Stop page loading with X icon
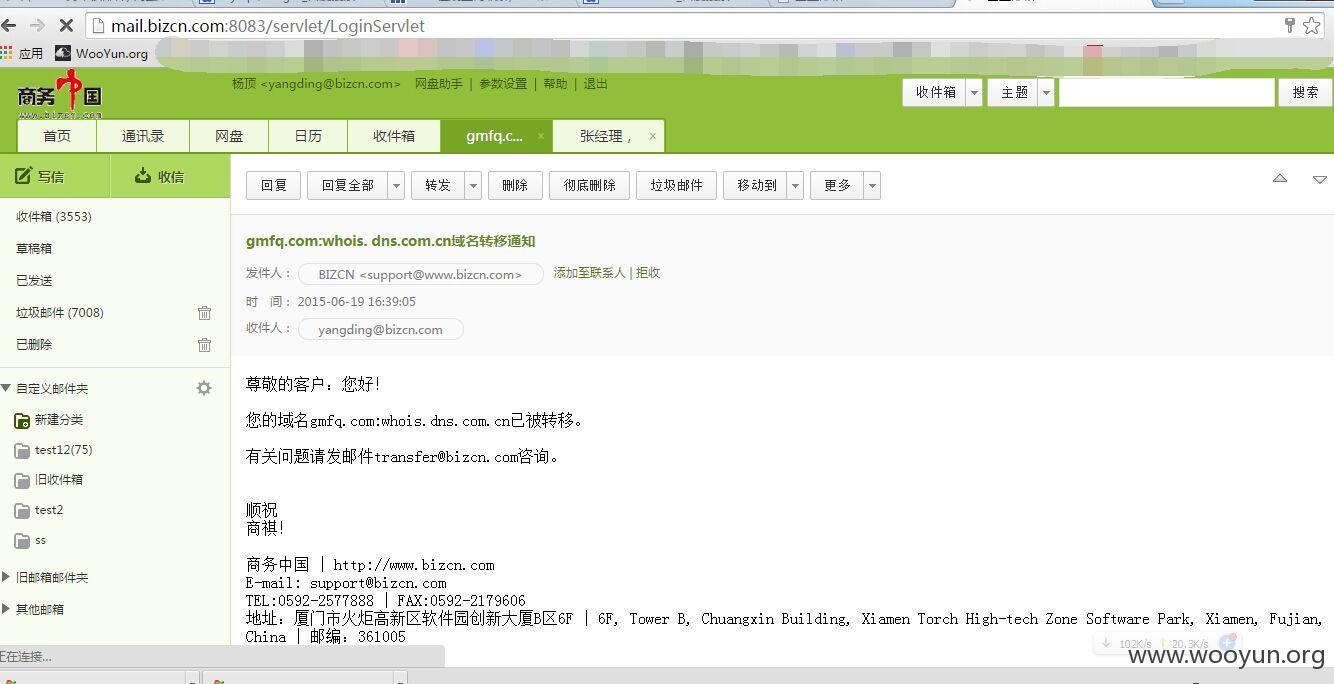This screenshot has width=1334, height=684. click(x=66, y=26)
